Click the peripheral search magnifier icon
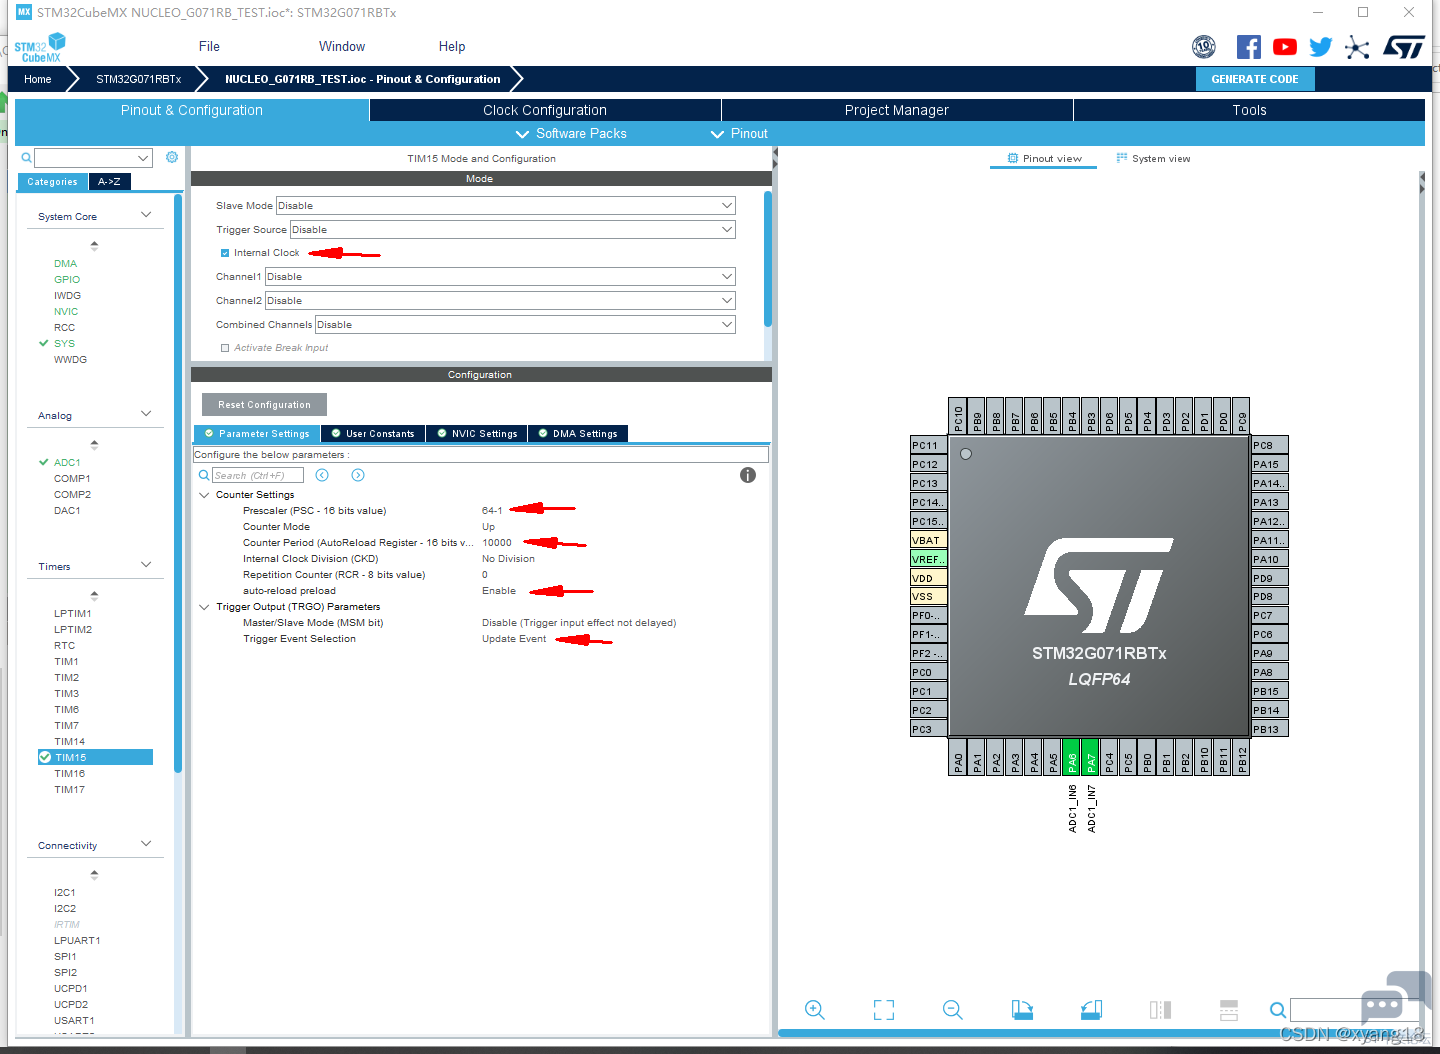 [26, 158]
